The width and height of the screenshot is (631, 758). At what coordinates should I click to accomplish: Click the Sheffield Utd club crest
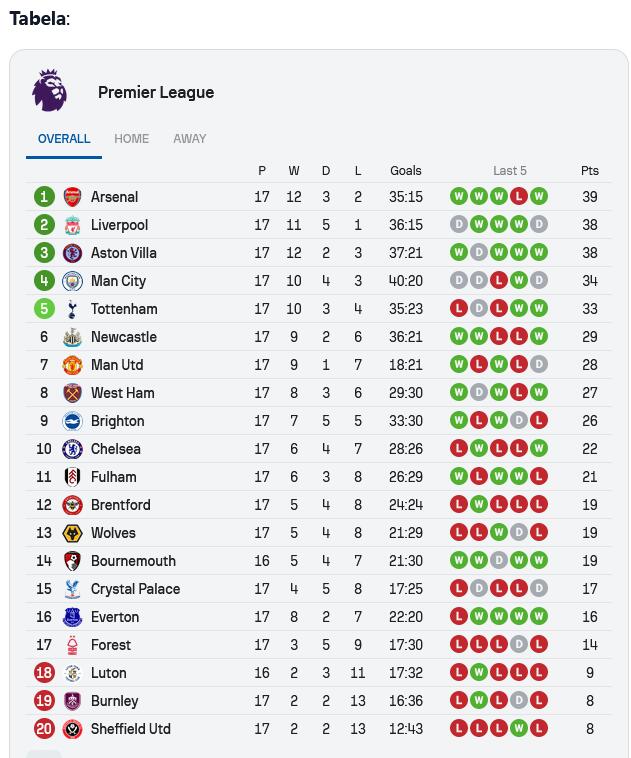click(x=73, y=729)
